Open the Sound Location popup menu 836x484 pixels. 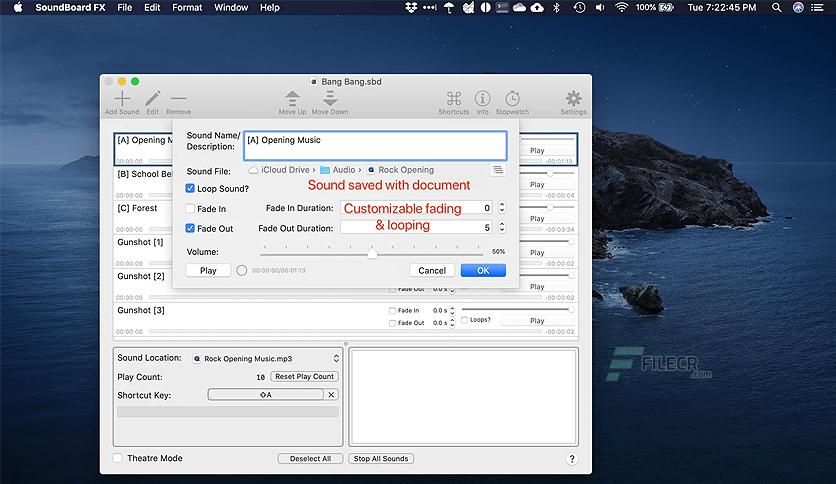pyautogui.click(x=266, y=358)
